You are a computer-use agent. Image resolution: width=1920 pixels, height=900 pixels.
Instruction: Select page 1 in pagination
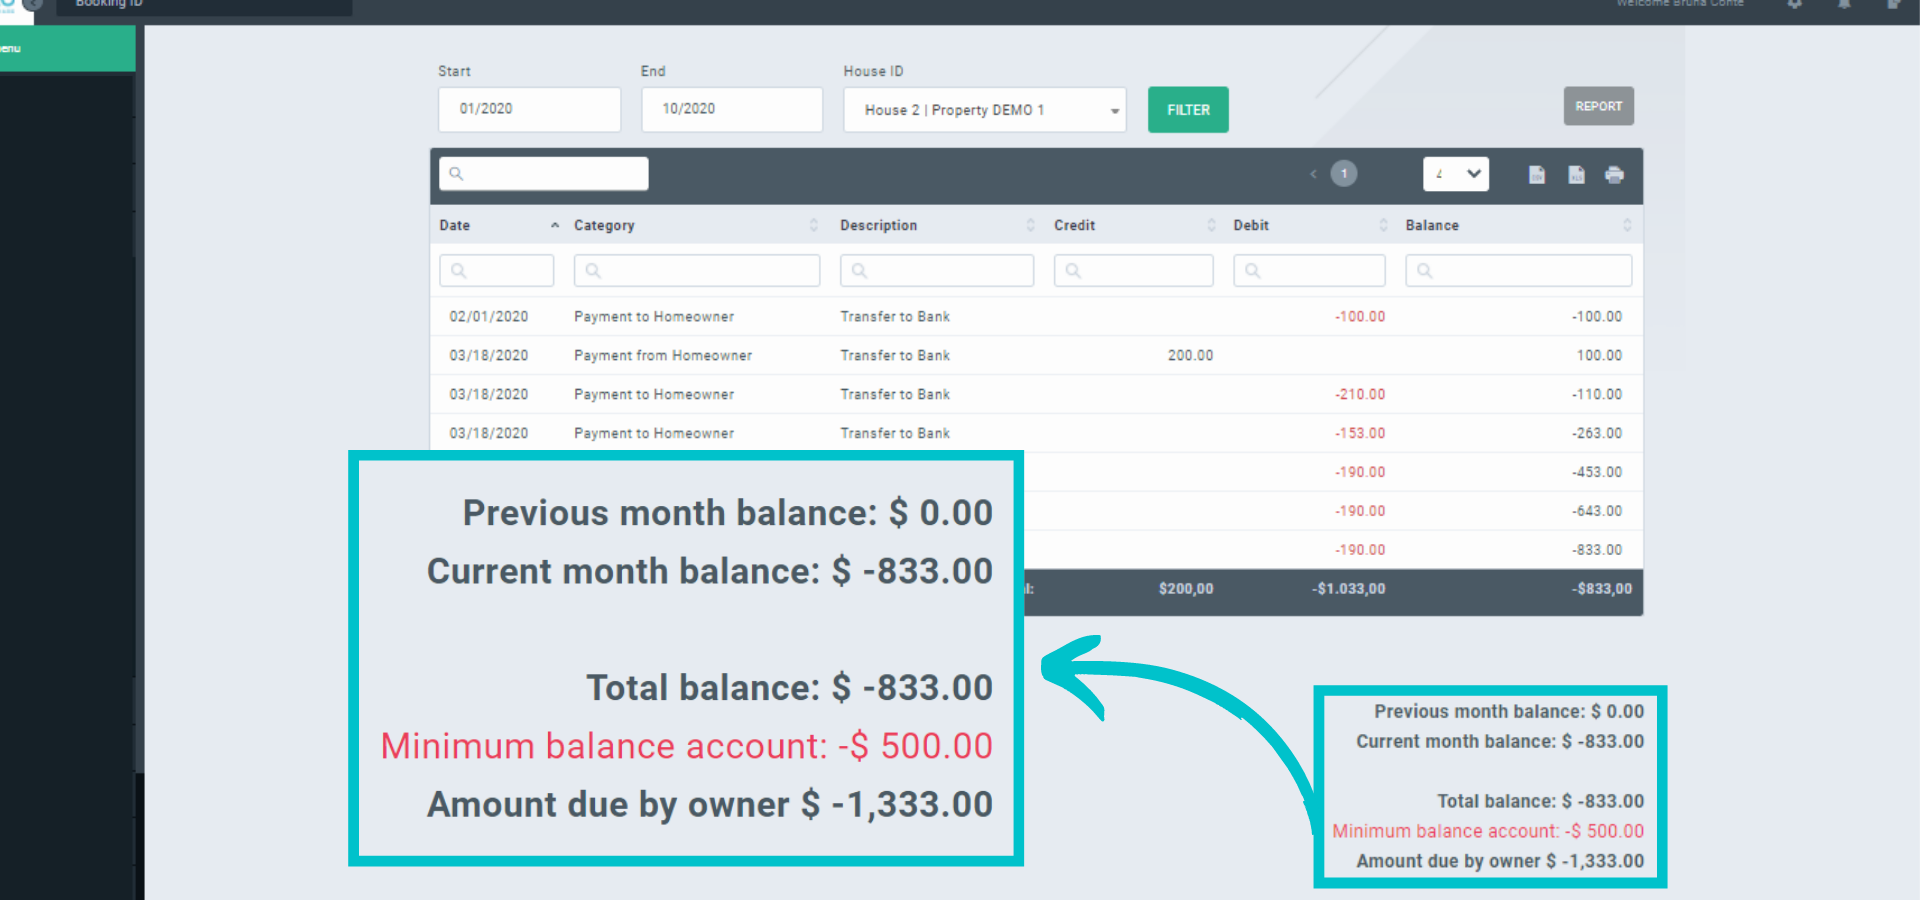point(1344,174)
